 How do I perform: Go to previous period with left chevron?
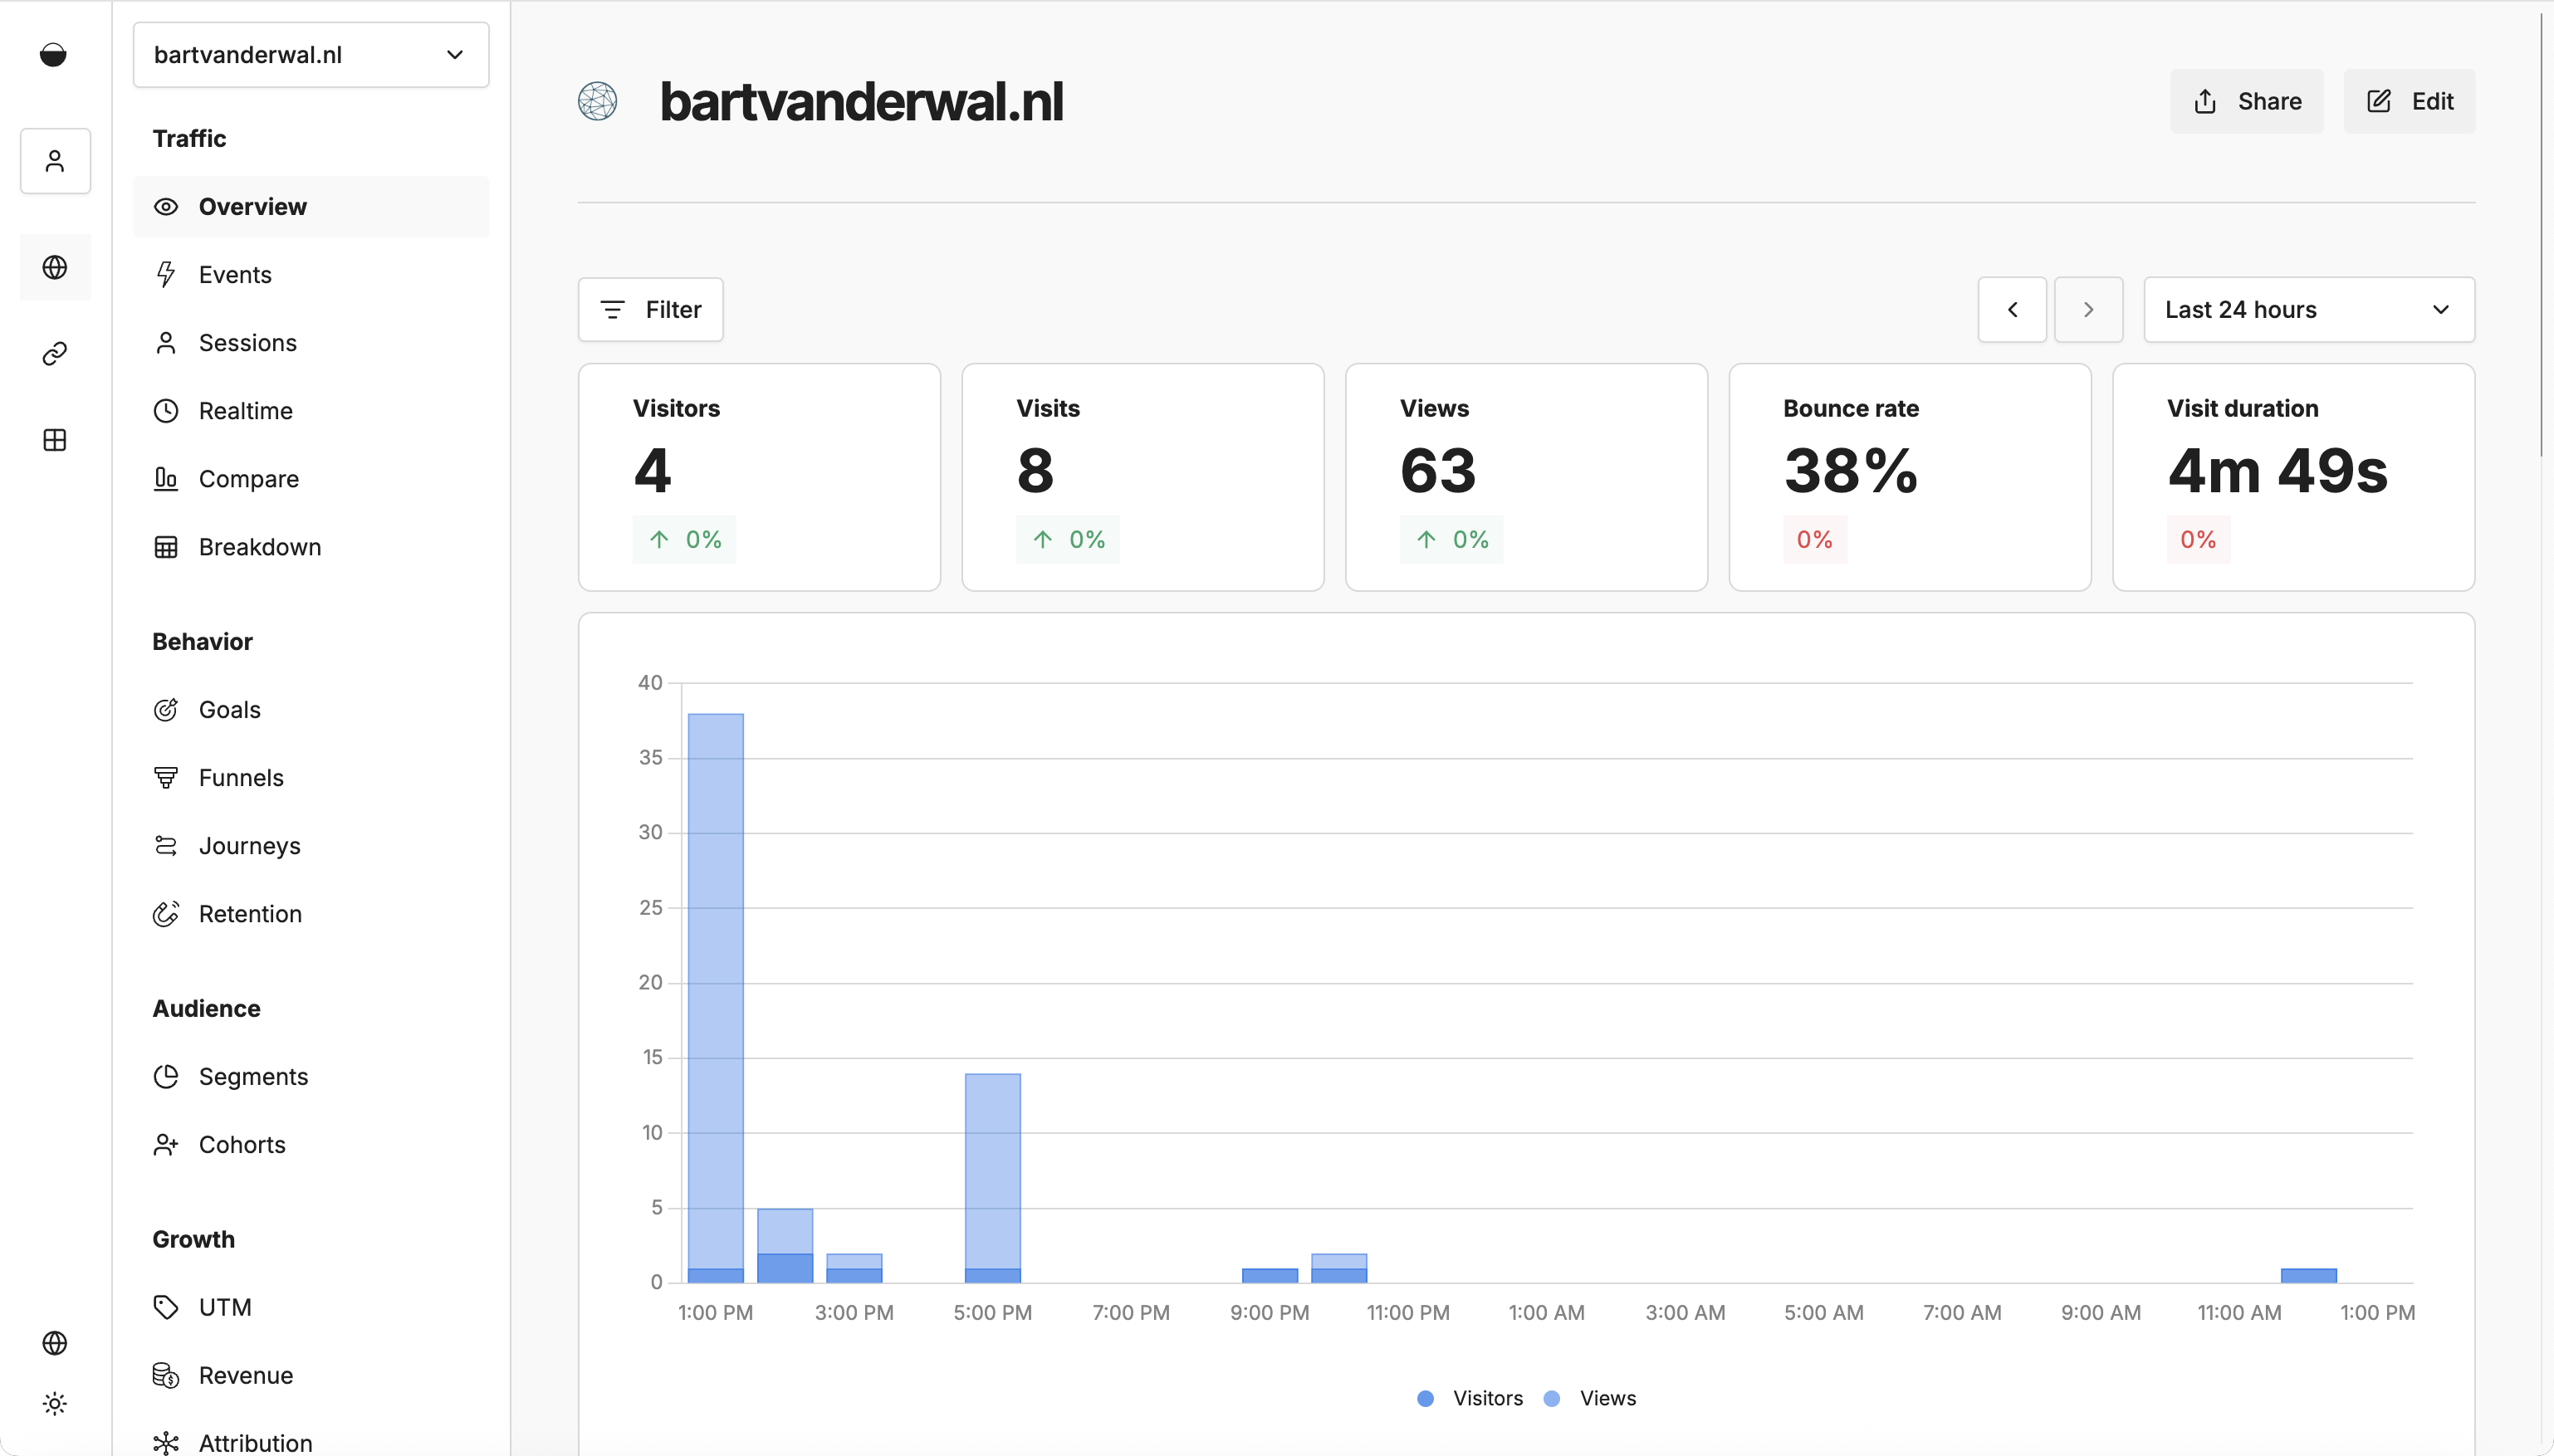[x=2011, y=309]
